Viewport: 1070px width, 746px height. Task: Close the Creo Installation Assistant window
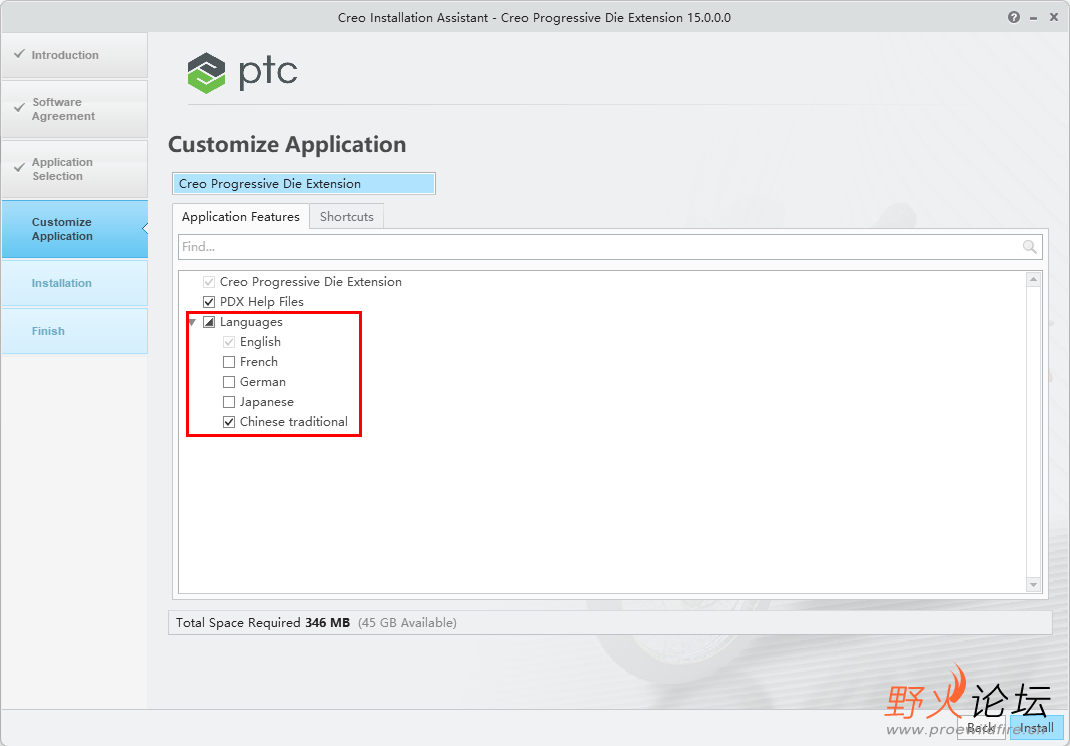(1054, 17)
